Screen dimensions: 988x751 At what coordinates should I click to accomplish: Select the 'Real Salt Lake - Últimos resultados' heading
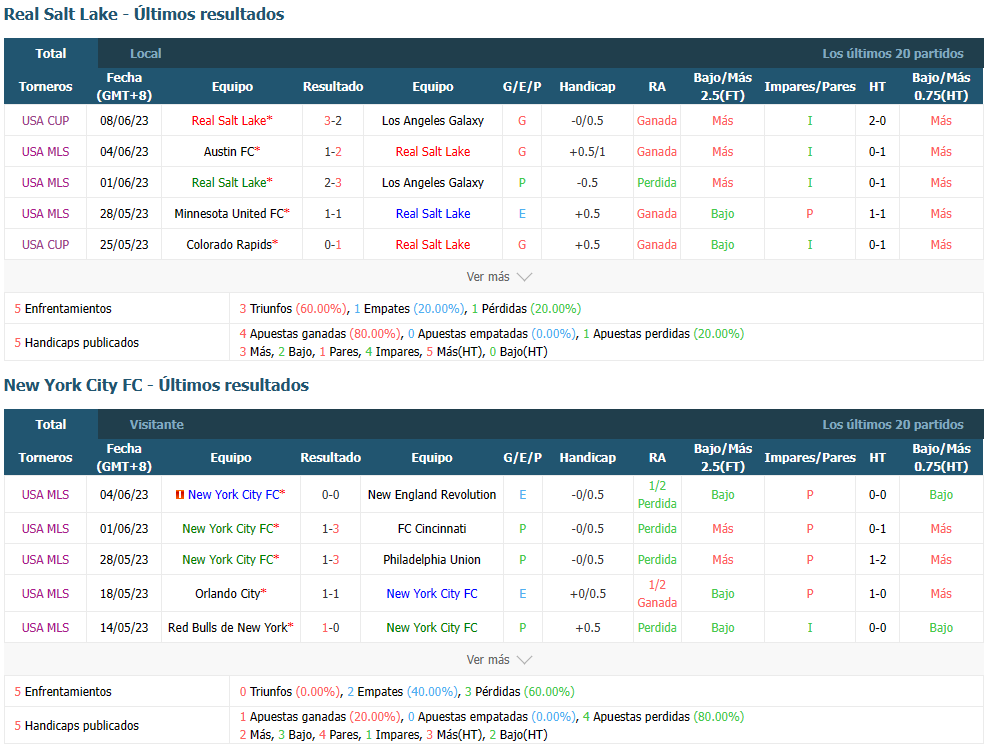(x=144, y=14)
